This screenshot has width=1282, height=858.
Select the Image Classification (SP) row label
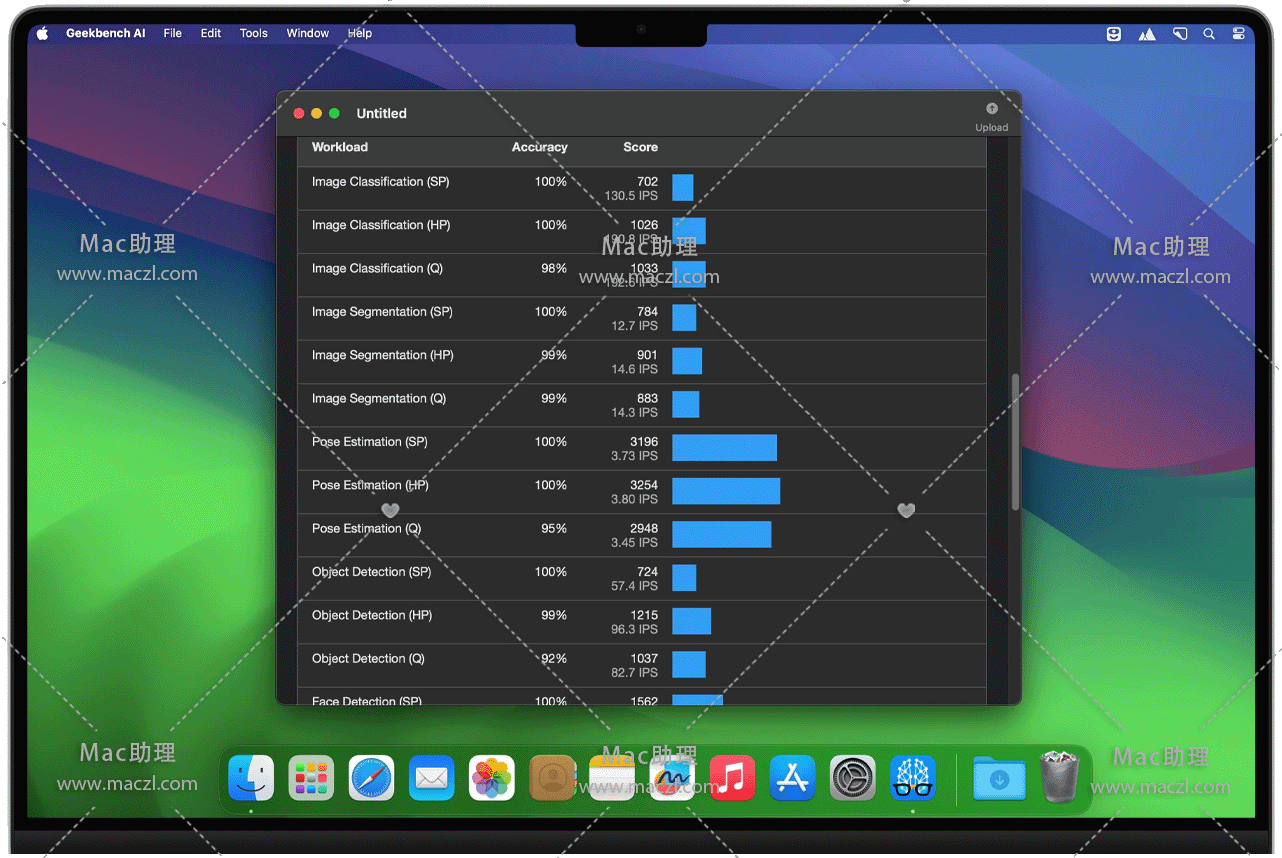pos(380,182)
